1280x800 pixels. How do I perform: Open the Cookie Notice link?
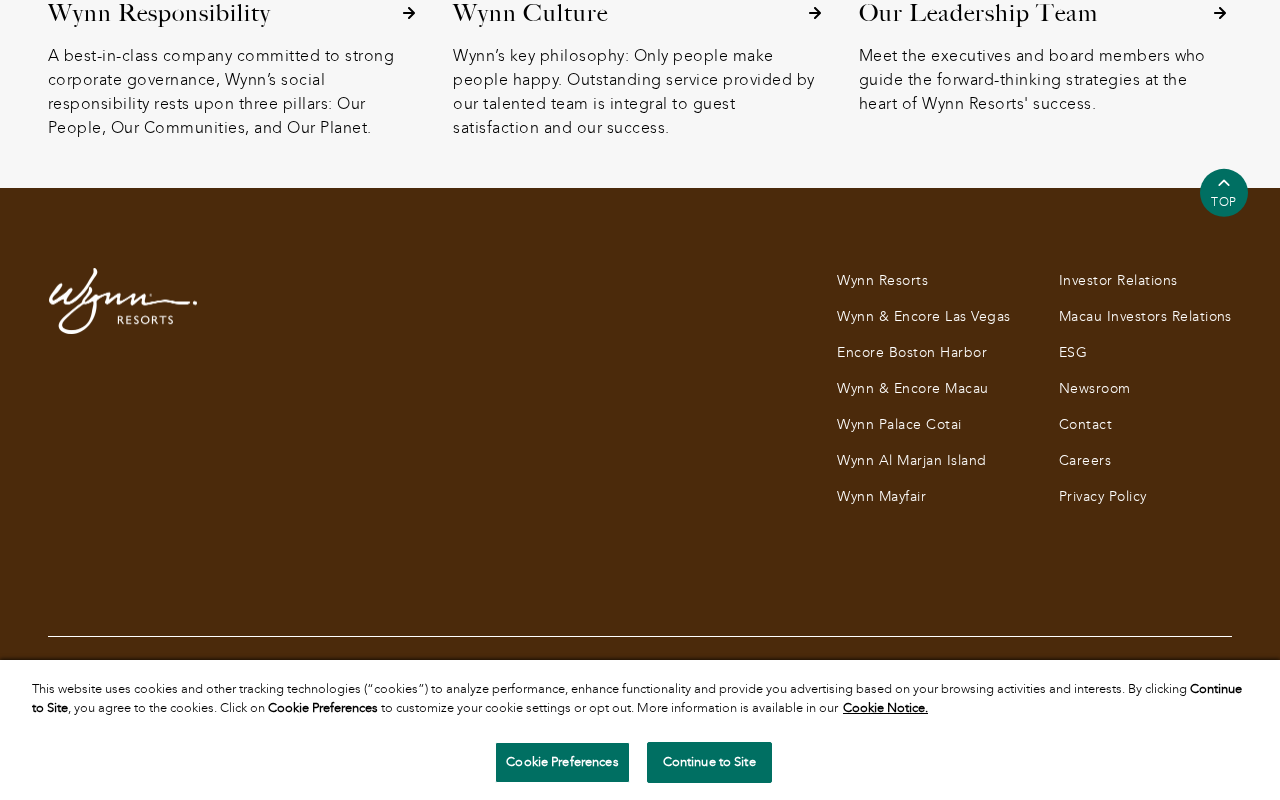tap(885, 708)
